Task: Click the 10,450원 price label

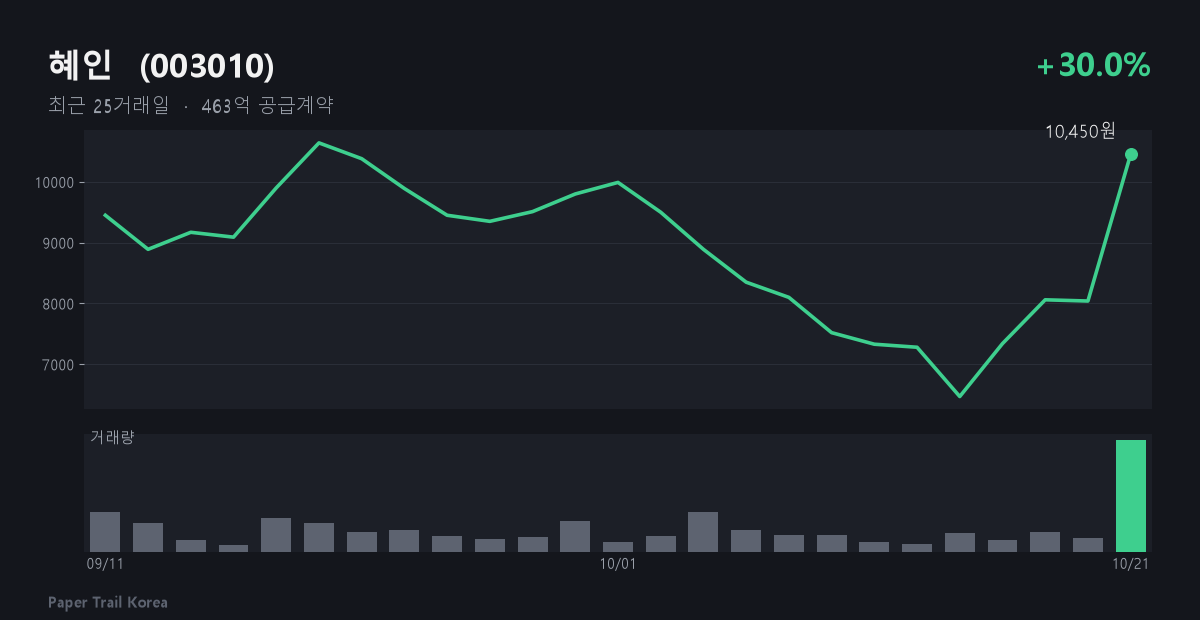Action: pos(1080,131)
